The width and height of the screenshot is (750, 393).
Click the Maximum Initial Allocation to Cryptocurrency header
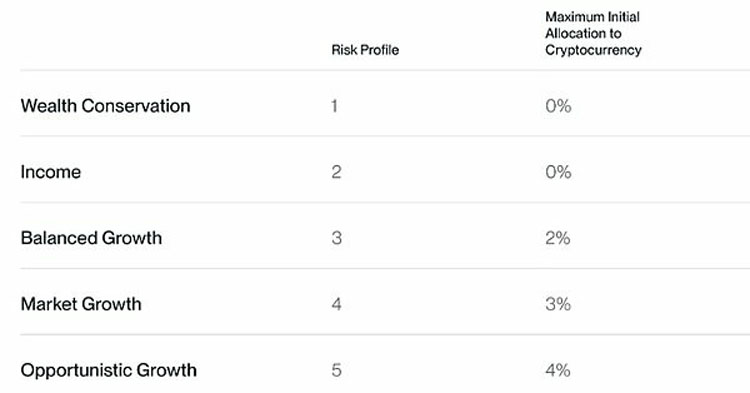pyautogui.click(x=593, y=33)
